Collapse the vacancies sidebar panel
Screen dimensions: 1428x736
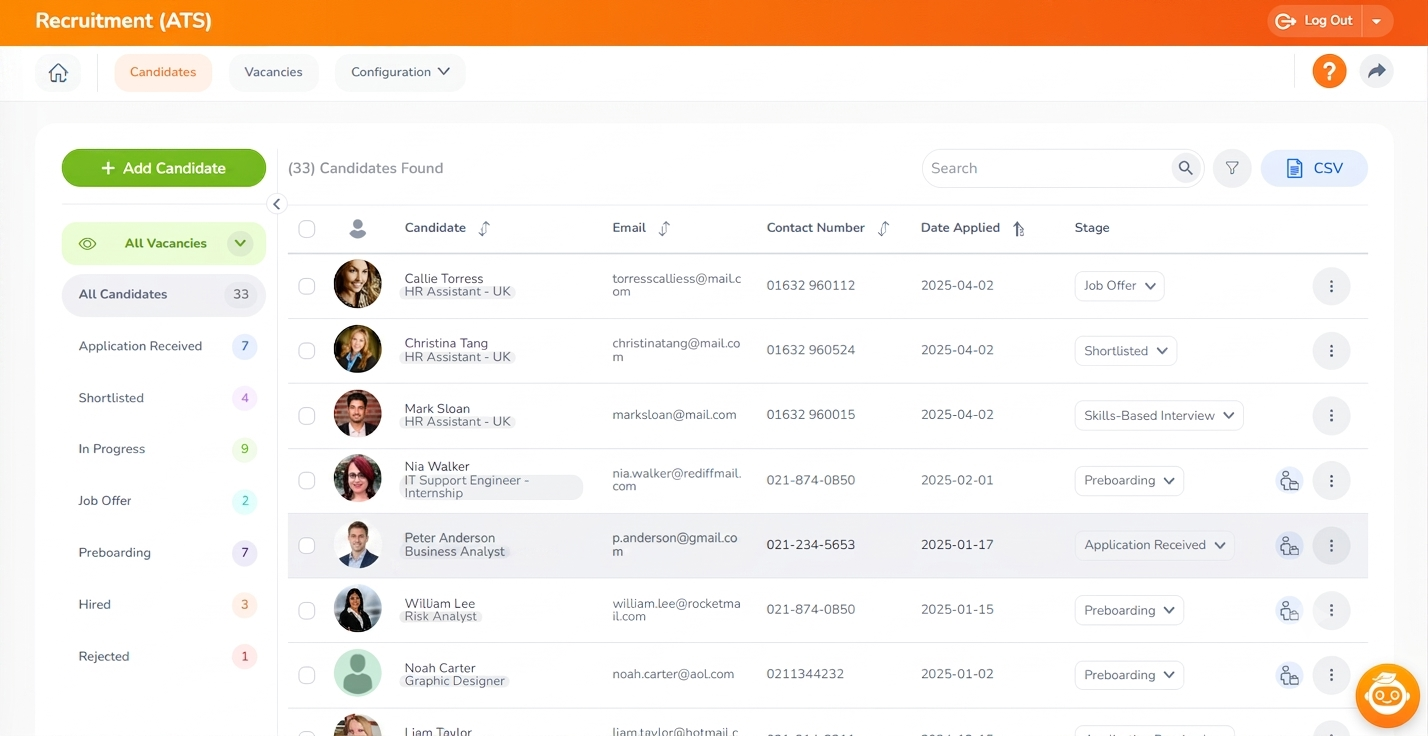(x=277, y=204)
